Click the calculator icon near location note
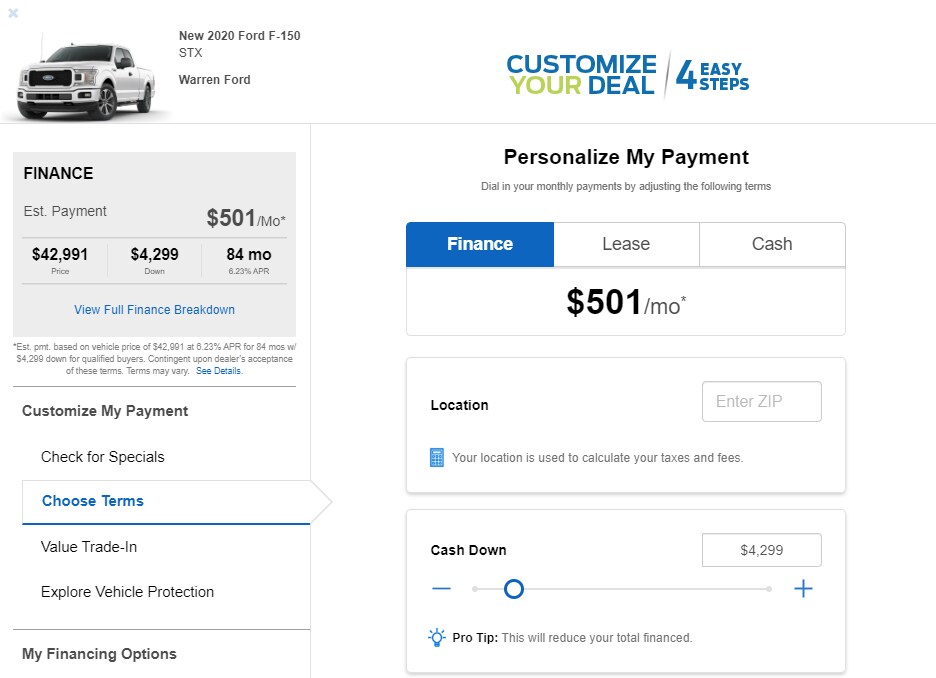Screen dimensions: 936x678 (437, 458)
